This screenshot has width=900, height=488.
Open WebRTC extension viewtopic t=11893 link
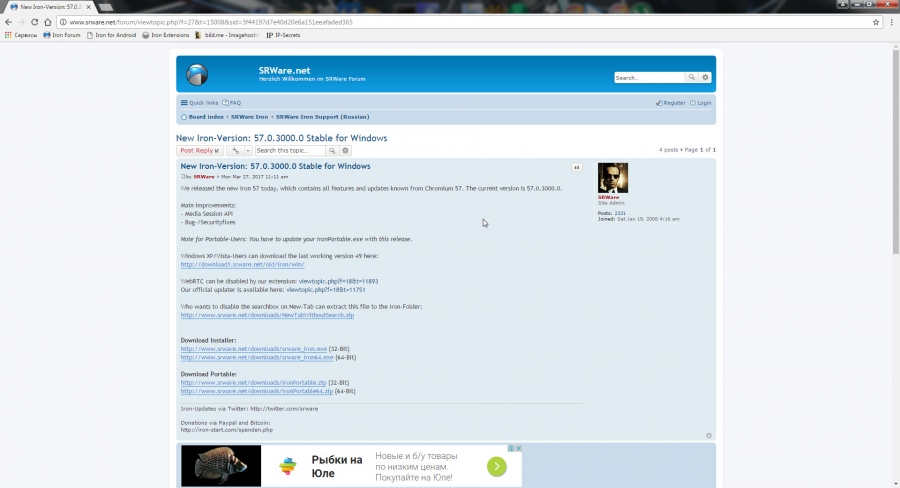click(x=338, y=281)
